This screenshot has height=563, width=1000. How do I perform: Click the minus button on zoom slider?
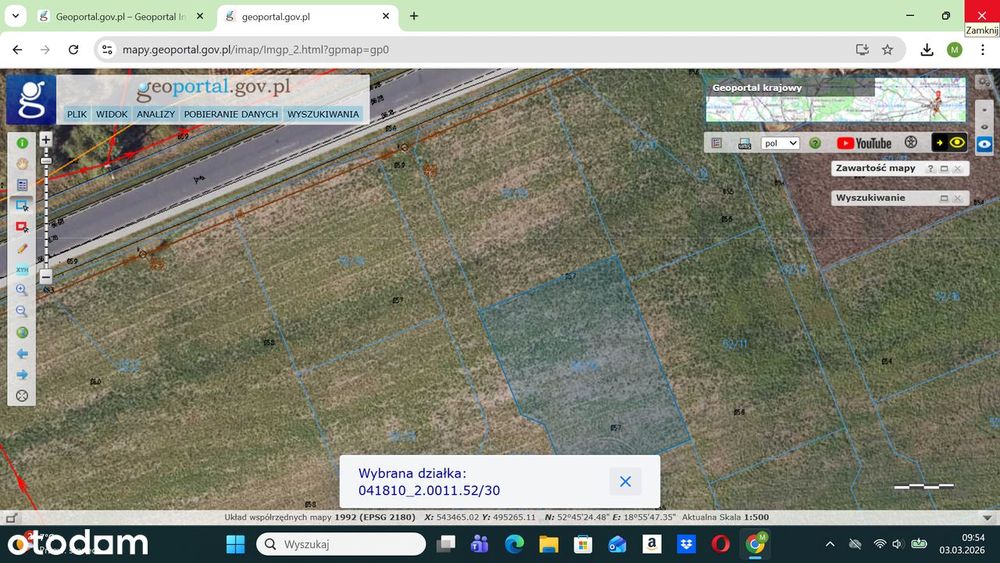(x=46, y=277)
